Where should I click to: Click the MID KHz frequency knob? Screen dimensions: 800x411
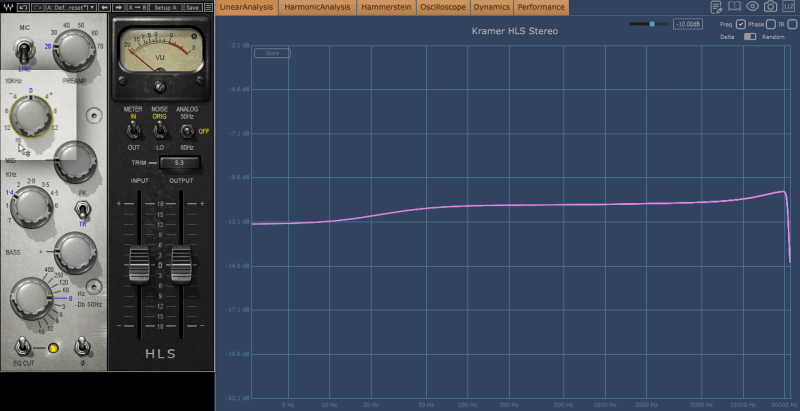pyautogui.click(x=31, y=206)
